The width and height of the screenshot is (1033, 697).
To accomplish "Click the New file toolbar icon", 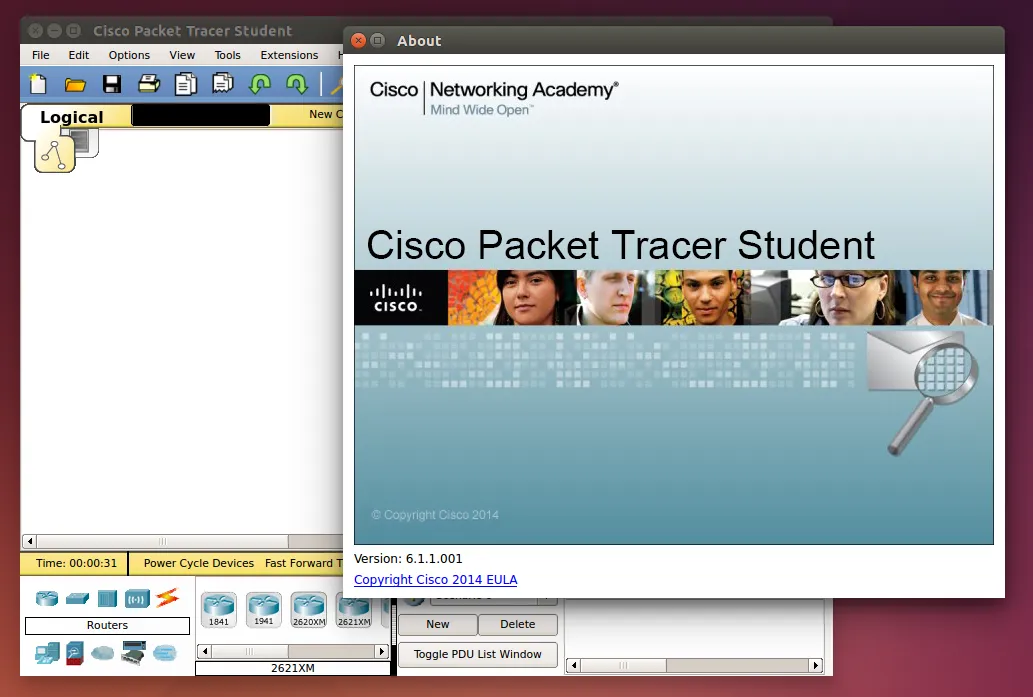I will click(x=38, y=84).
